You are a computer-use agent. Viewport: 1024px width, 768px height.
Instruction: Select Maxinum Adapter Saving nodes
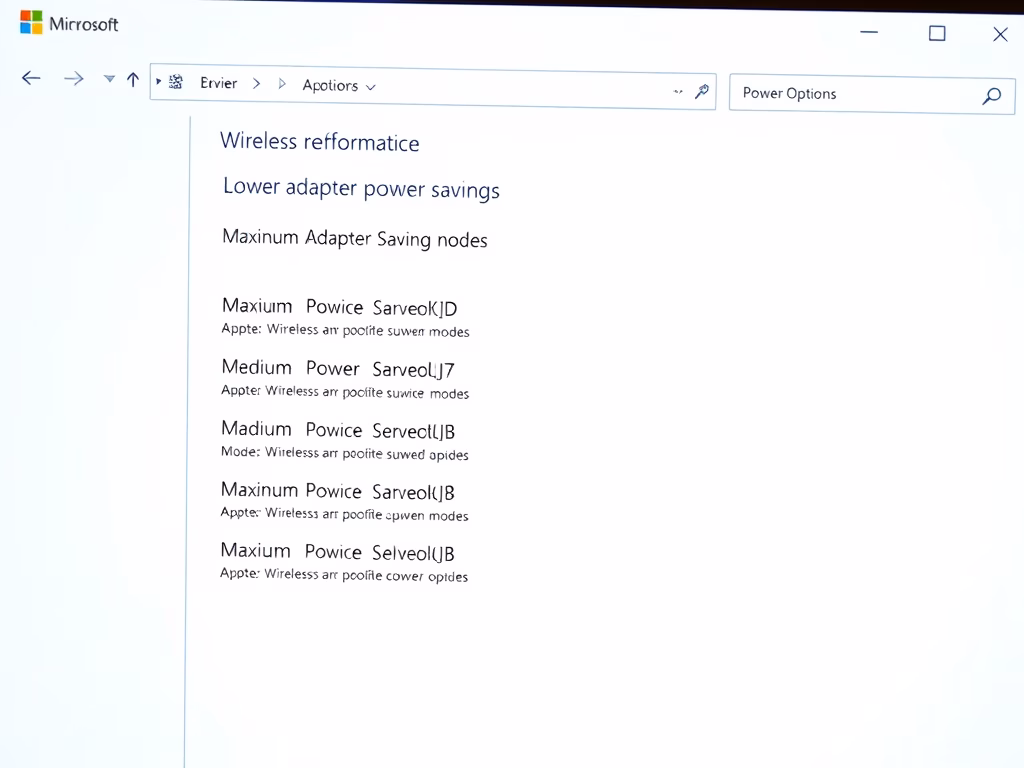click(x=354, y=239)
